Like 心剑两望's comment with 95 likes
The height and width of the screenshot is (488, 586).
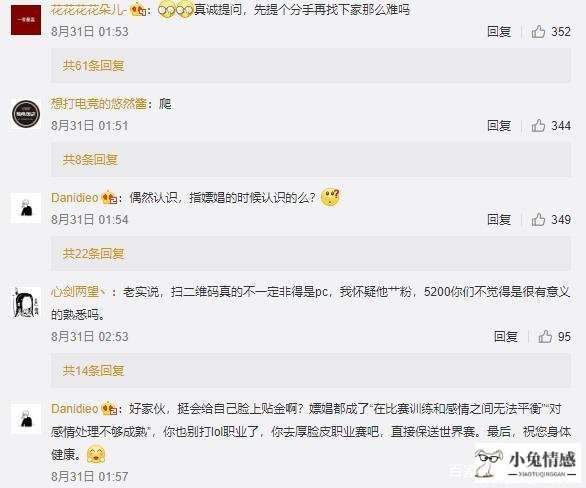click(x=545, y=337)
